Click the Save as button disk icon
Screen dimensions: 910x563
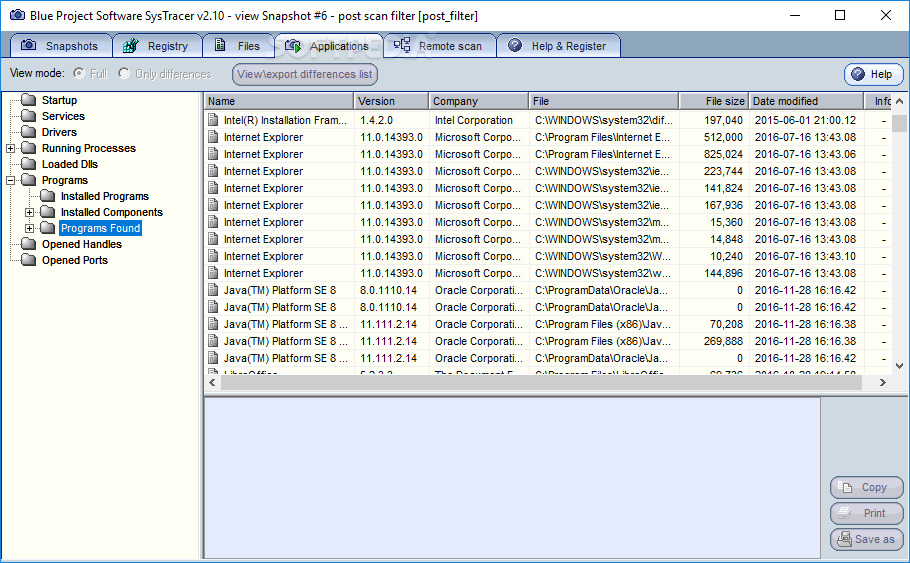tap(844, 539)
